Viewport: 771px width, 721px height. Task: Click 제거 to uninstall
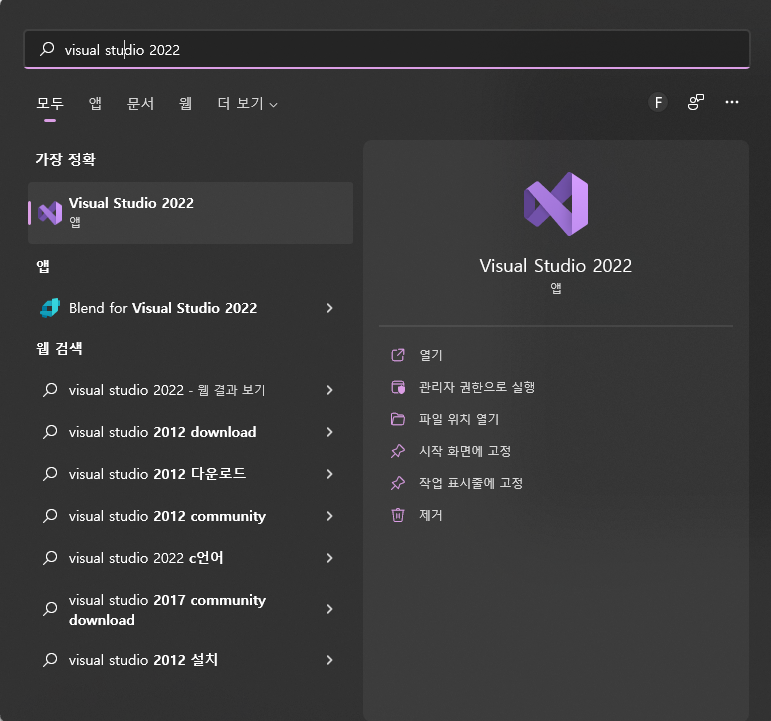431,515
